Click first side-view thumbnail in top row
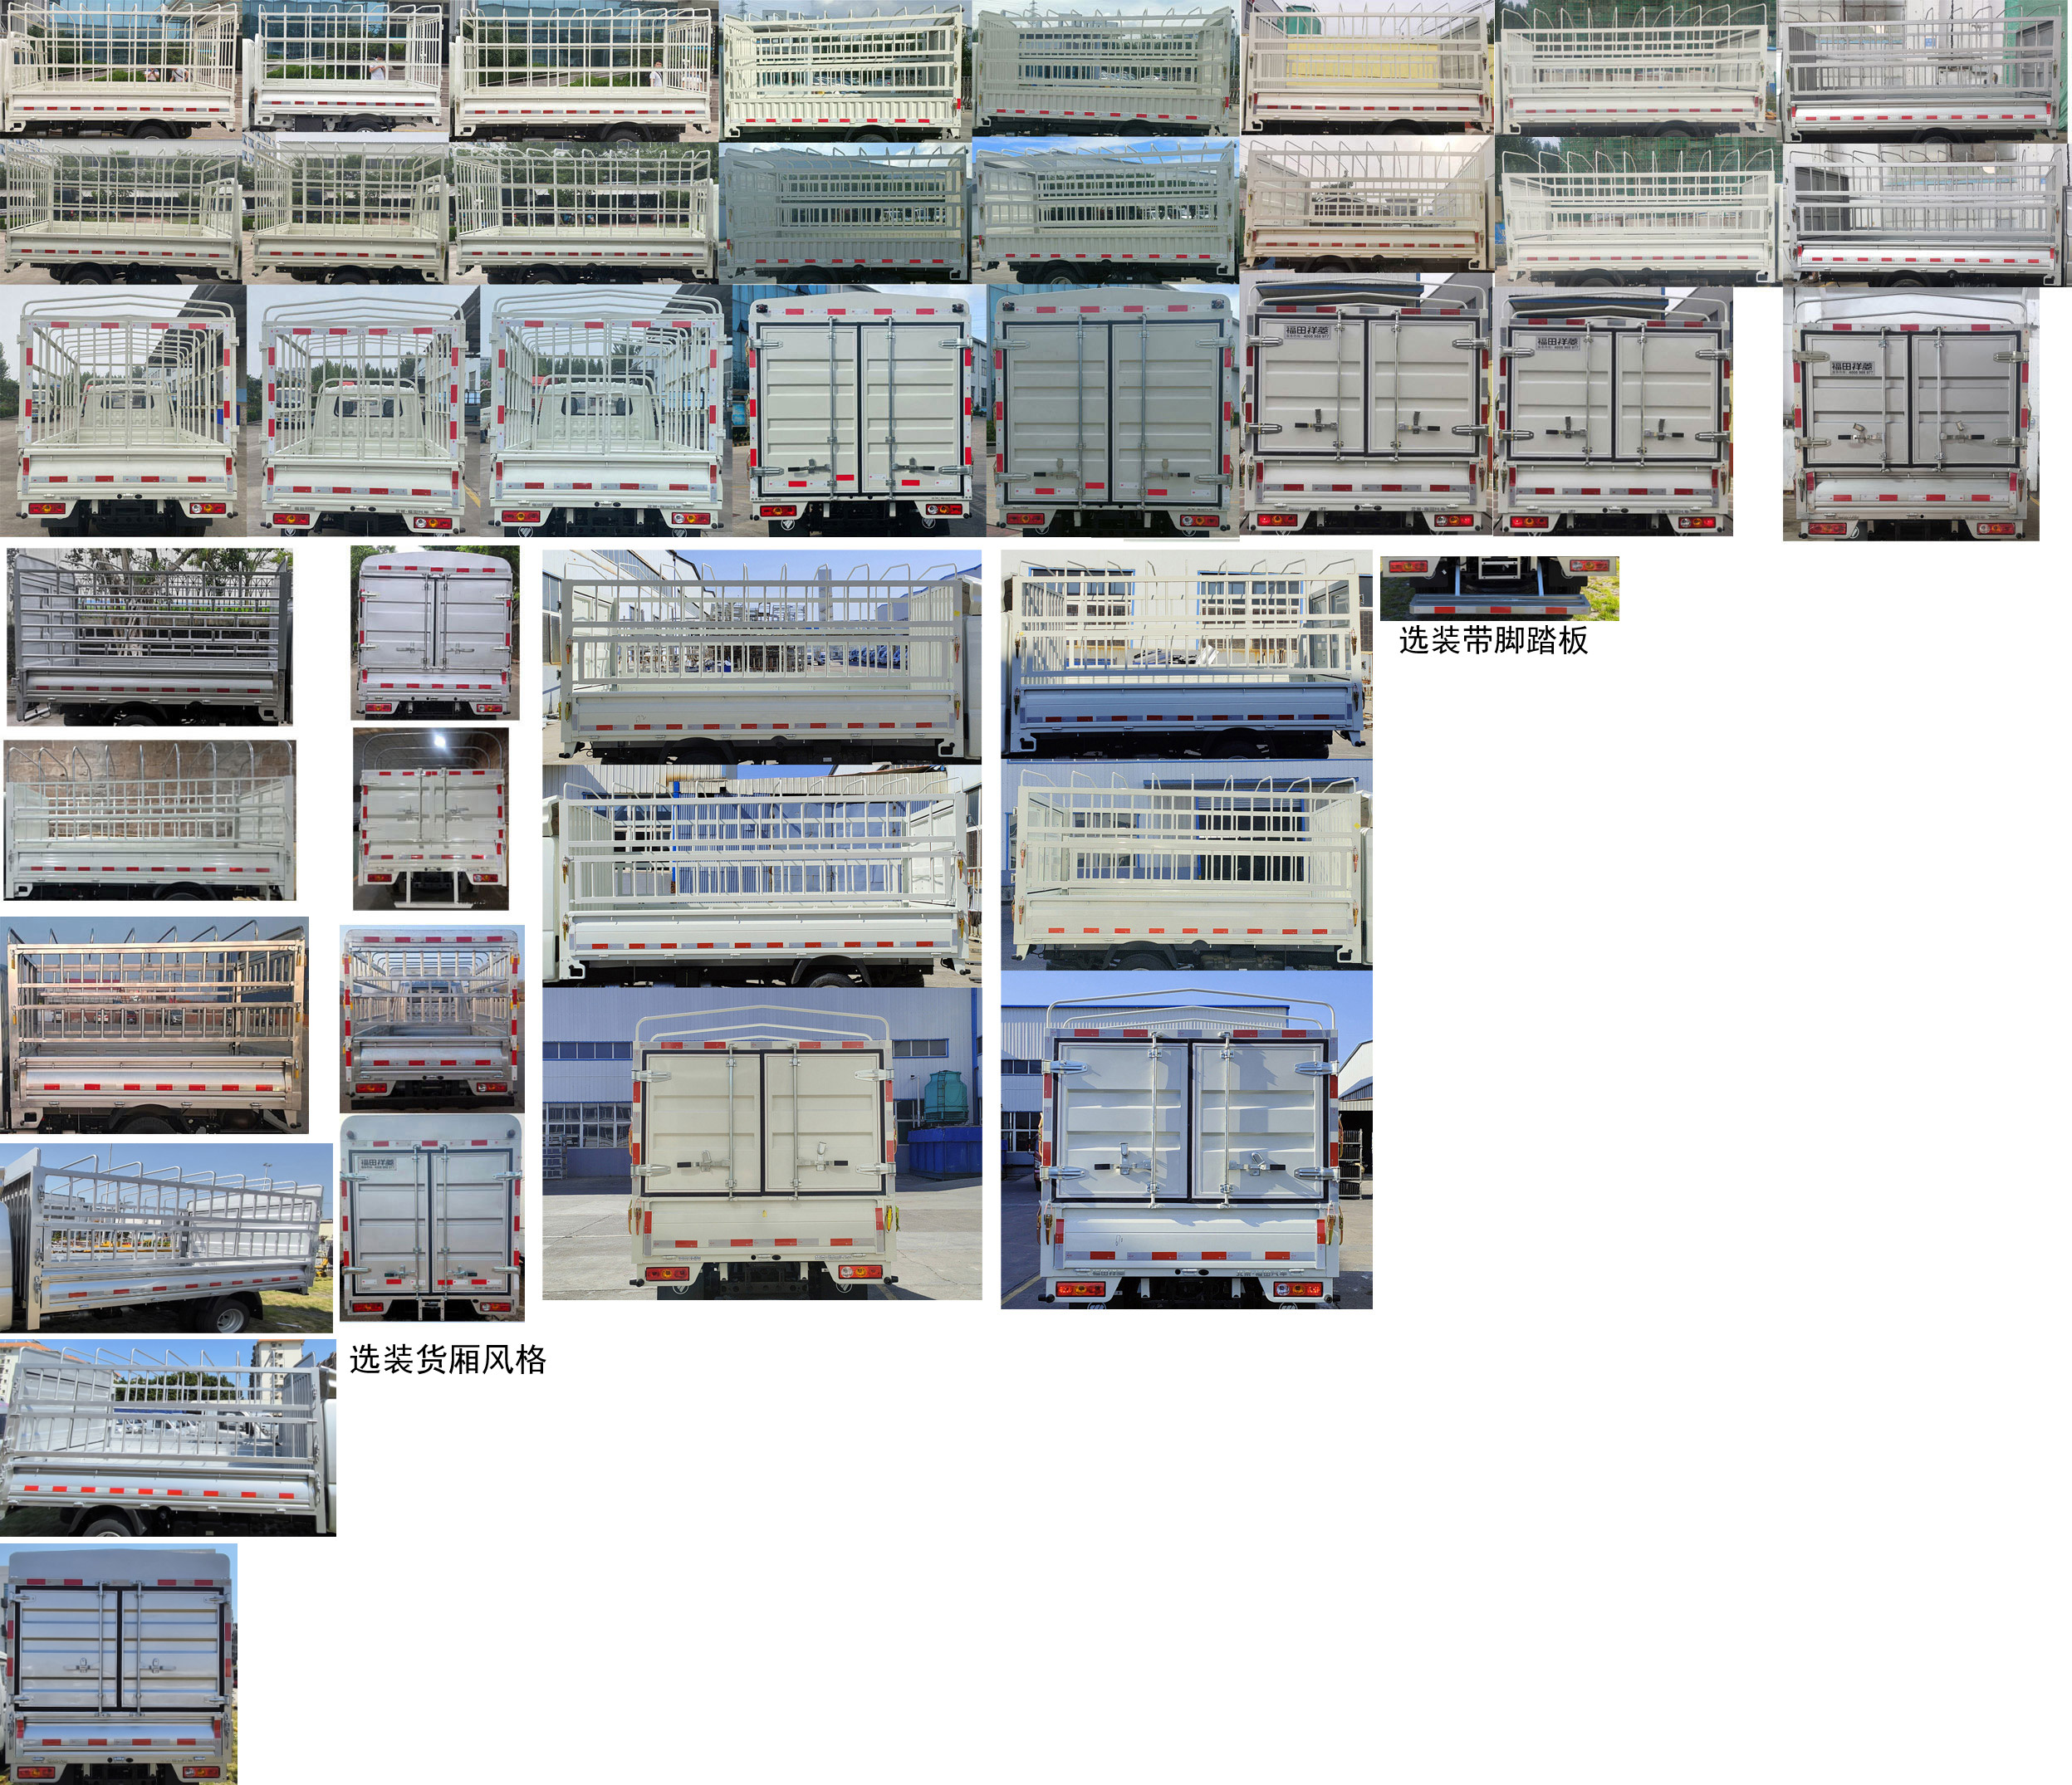Screen dimensions: 2072x1785 point(121,68)
